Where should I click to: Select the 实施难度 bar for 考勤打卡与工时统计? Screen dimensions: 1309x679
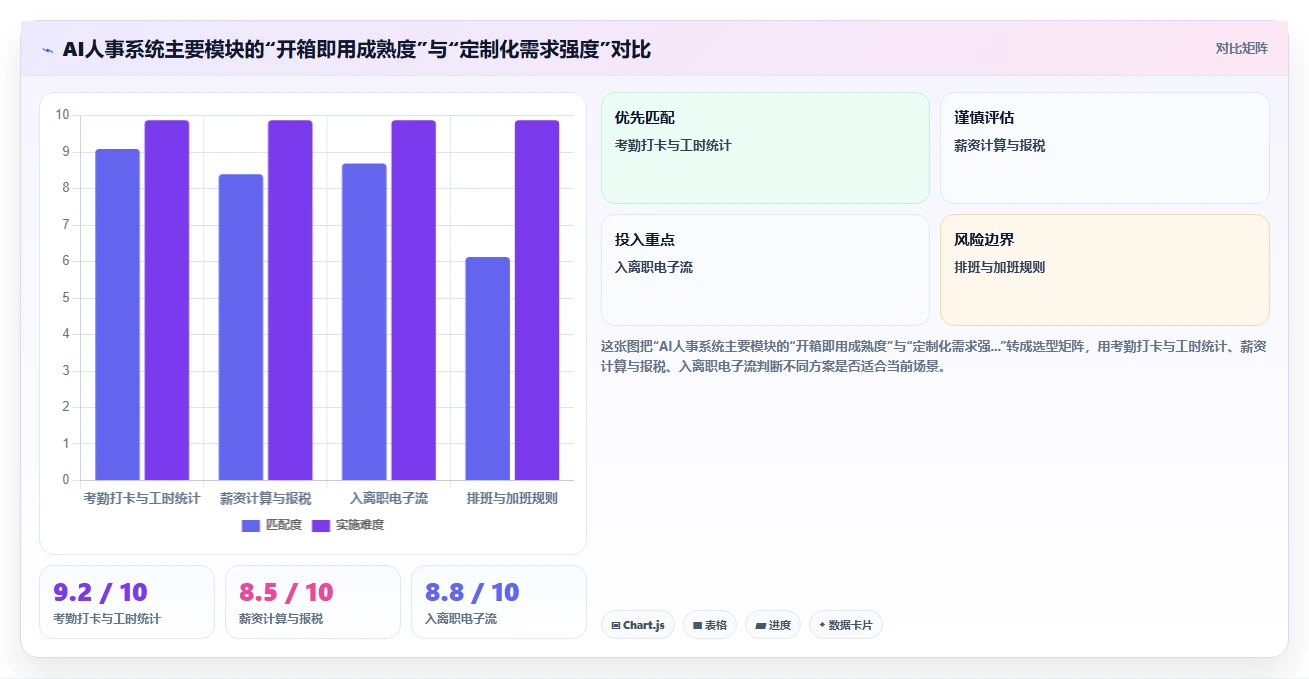pos(167,300)
